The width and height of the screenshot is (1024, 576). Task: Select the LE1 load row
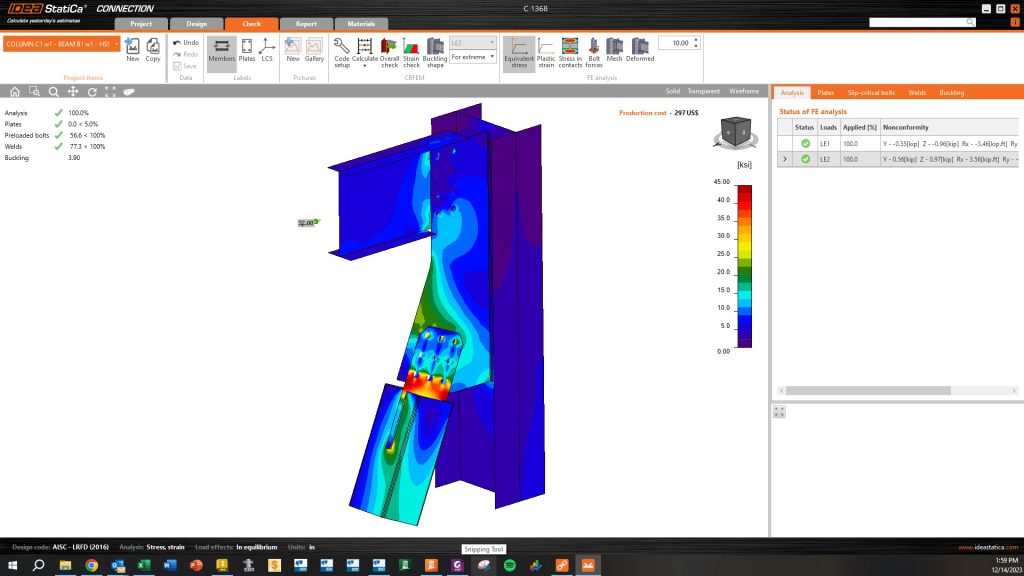point(898,144)
